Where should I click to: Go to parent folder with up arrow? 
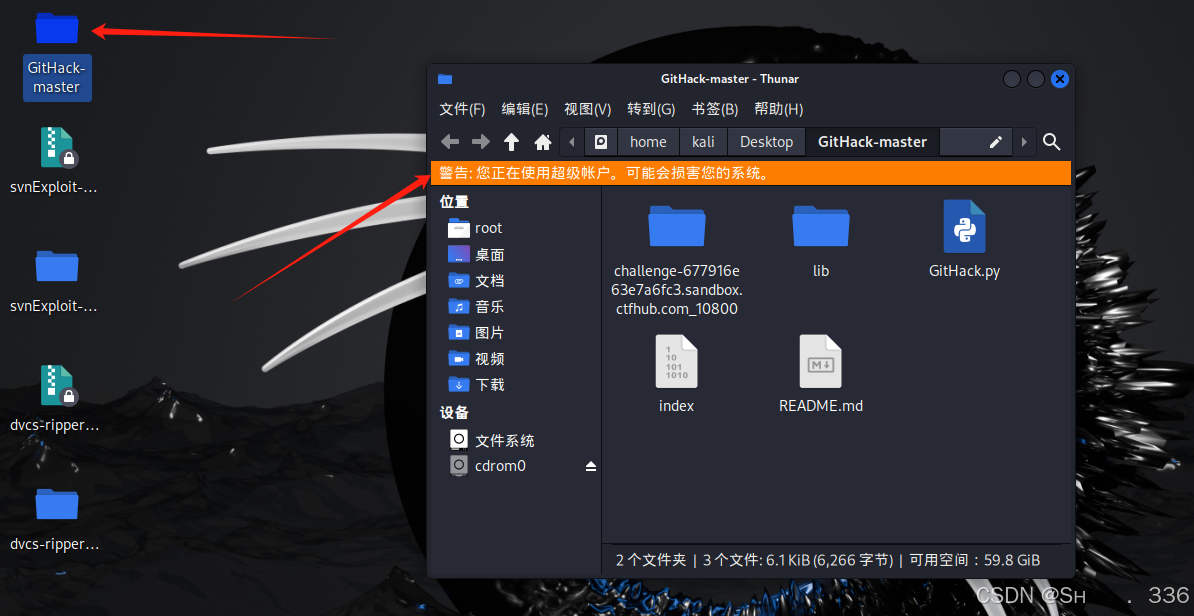[512, 142]
